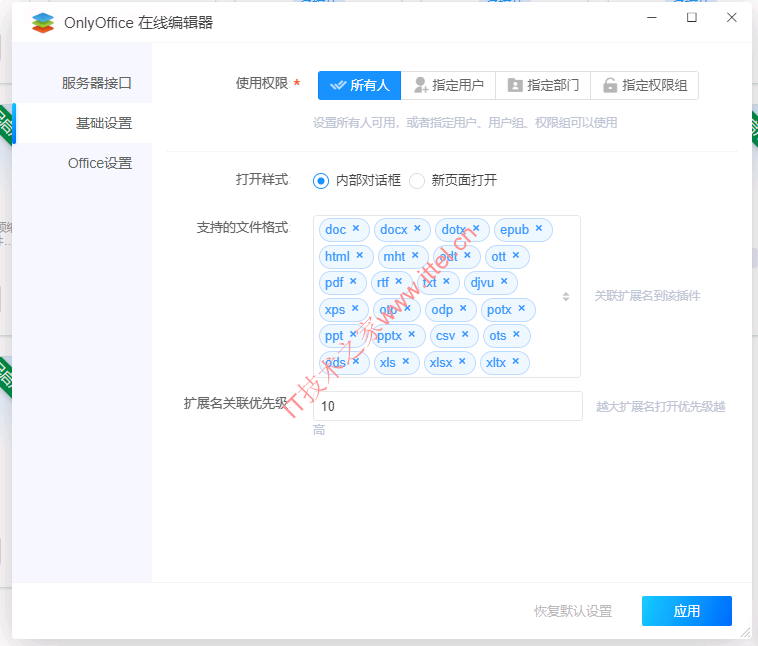Remove the xlsx format tag
758x646 pixels.
pyautogui.click(x=462, y=361)
